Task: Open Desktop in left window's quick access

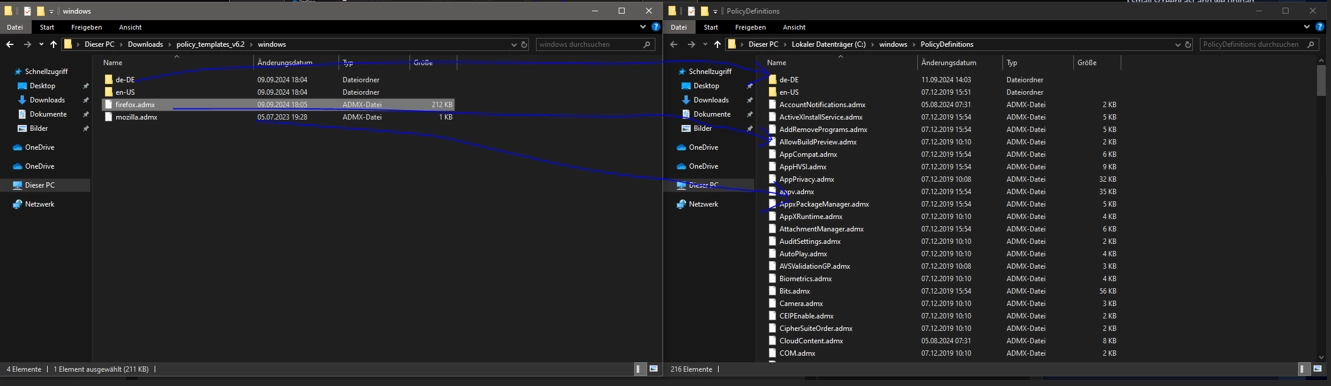Action: (42, 86)
